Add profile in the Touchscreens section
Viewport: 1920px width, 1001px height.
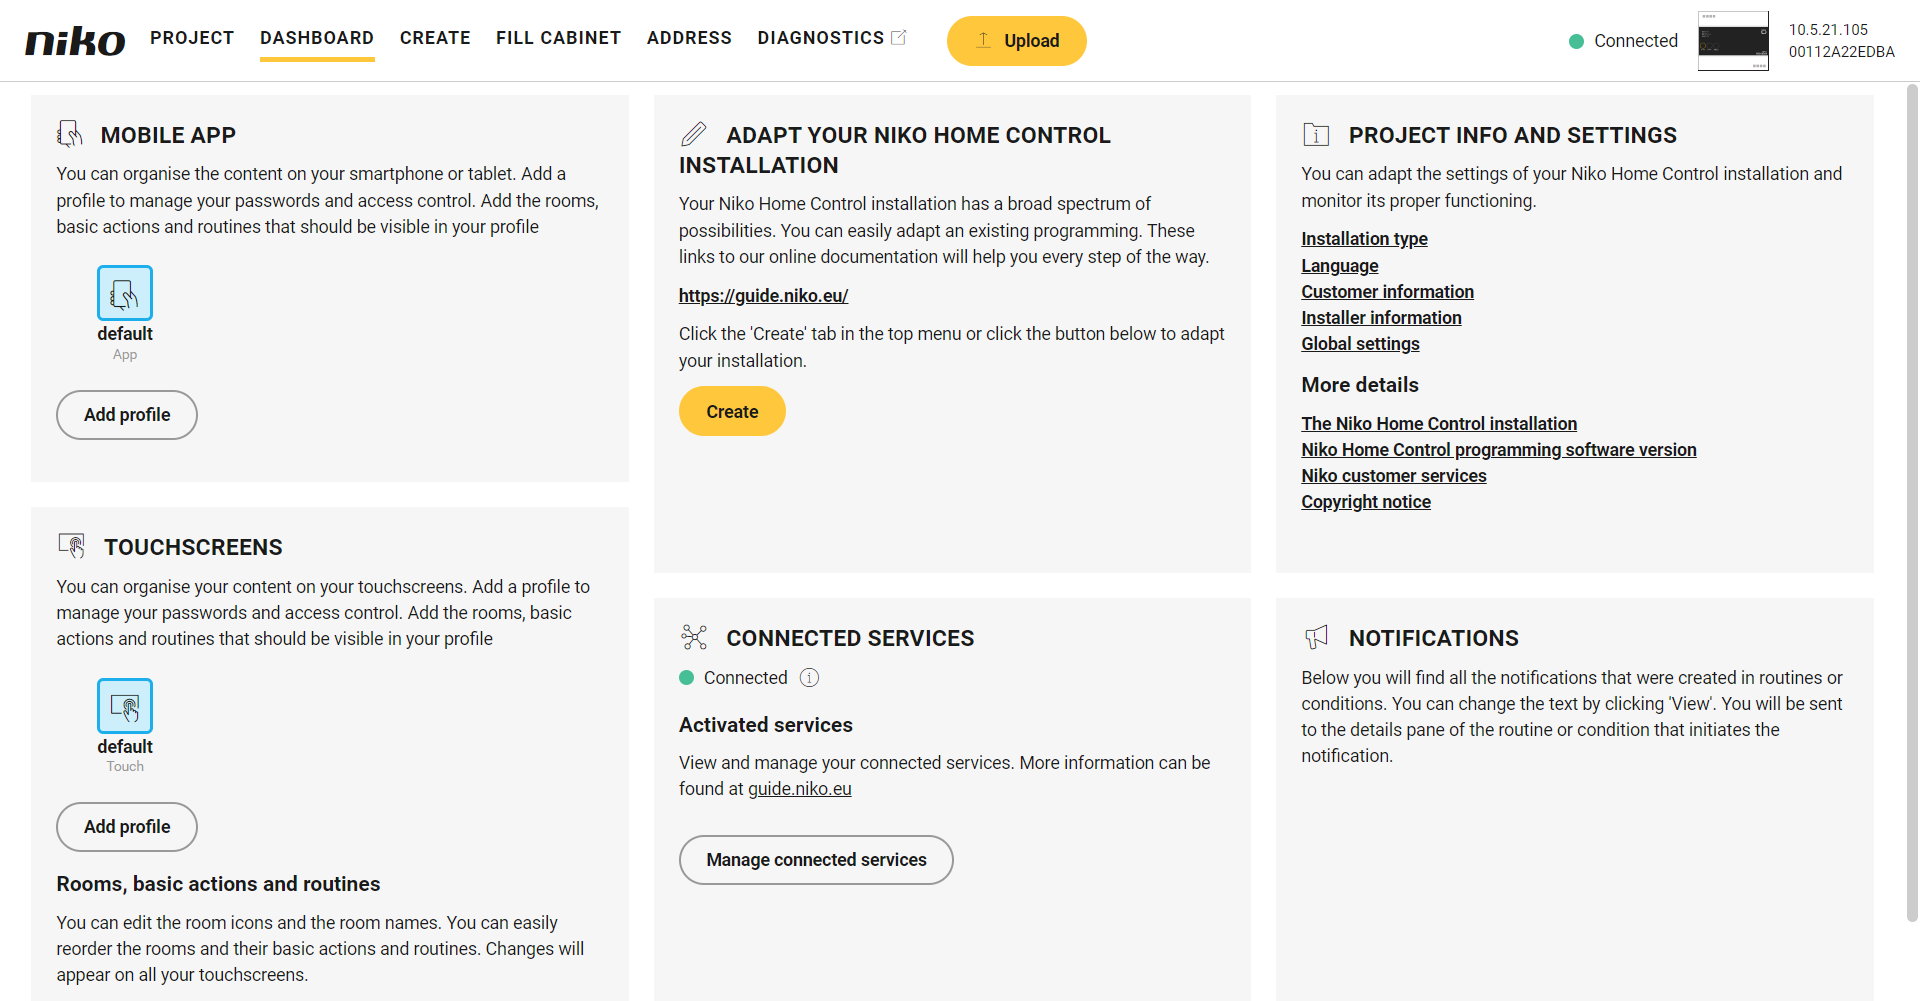point(127,827)
